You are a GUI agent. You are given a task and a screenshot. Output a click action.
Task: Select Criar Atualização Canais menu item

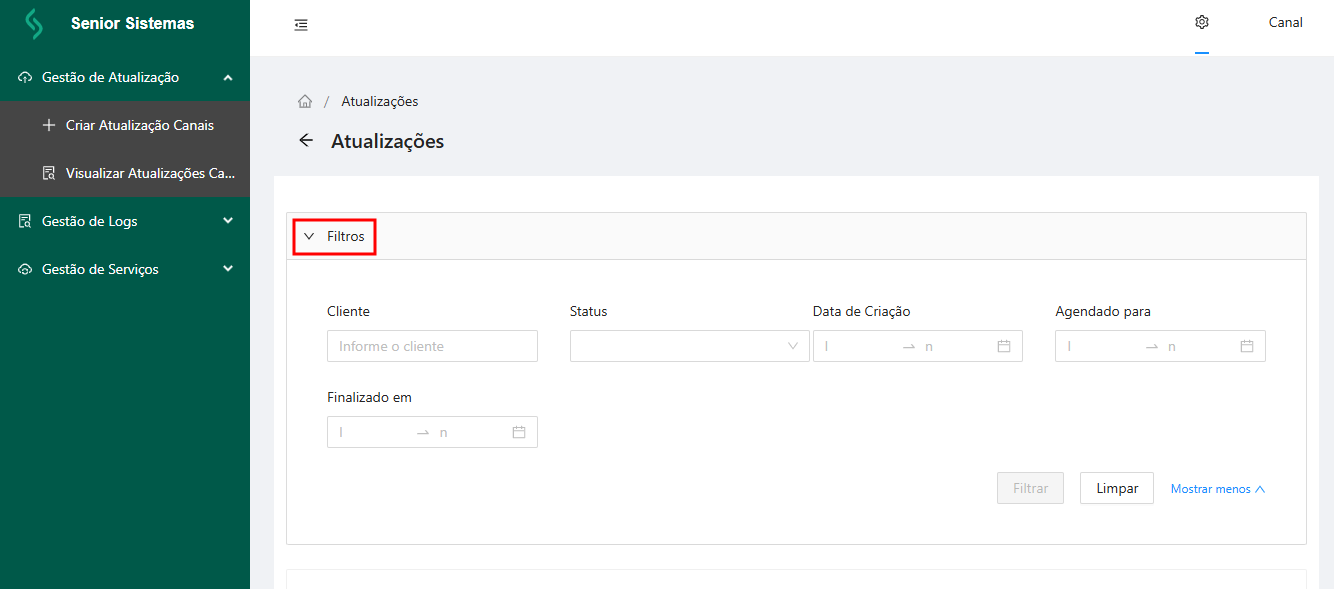click(139, 125)
